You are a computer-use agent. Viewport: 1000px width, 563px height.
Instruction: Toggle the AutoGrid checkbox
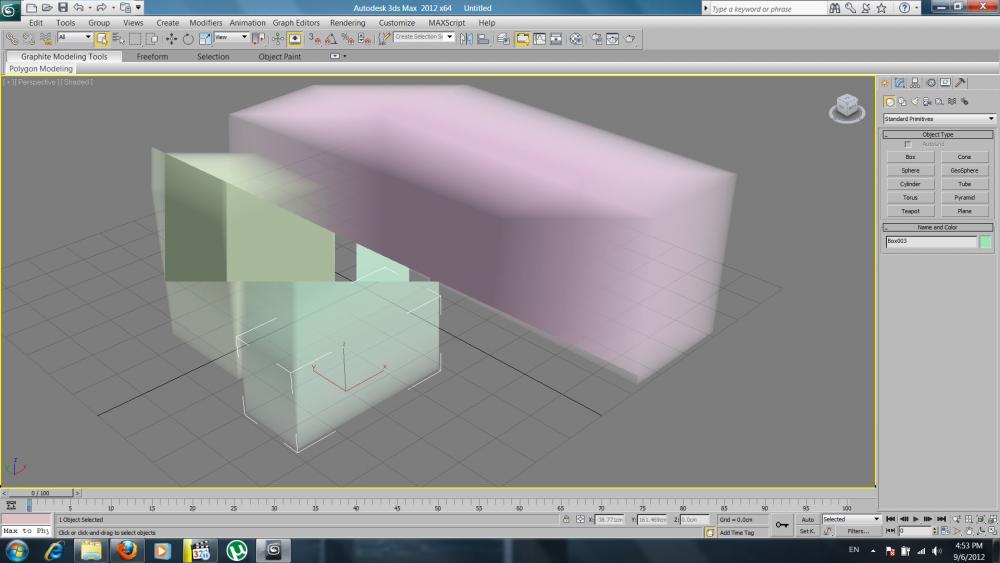click(908, 144)
